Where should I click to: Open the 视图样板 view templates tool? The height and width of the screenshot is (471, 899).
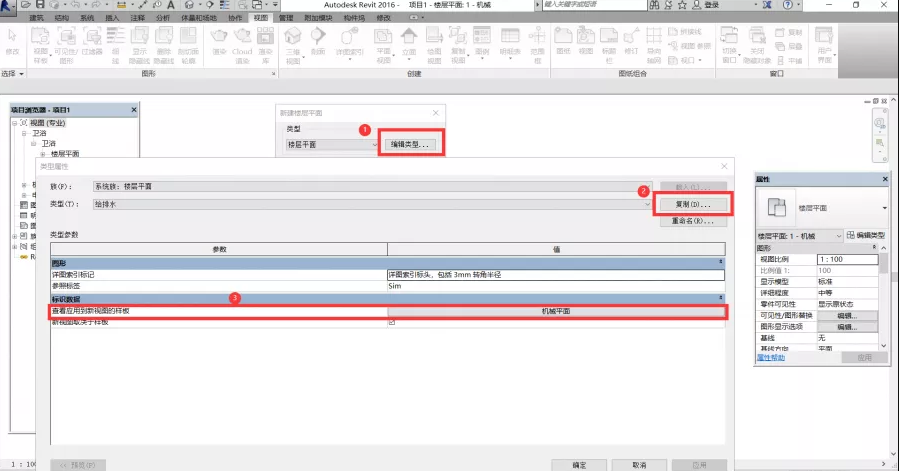pos(40,45)
